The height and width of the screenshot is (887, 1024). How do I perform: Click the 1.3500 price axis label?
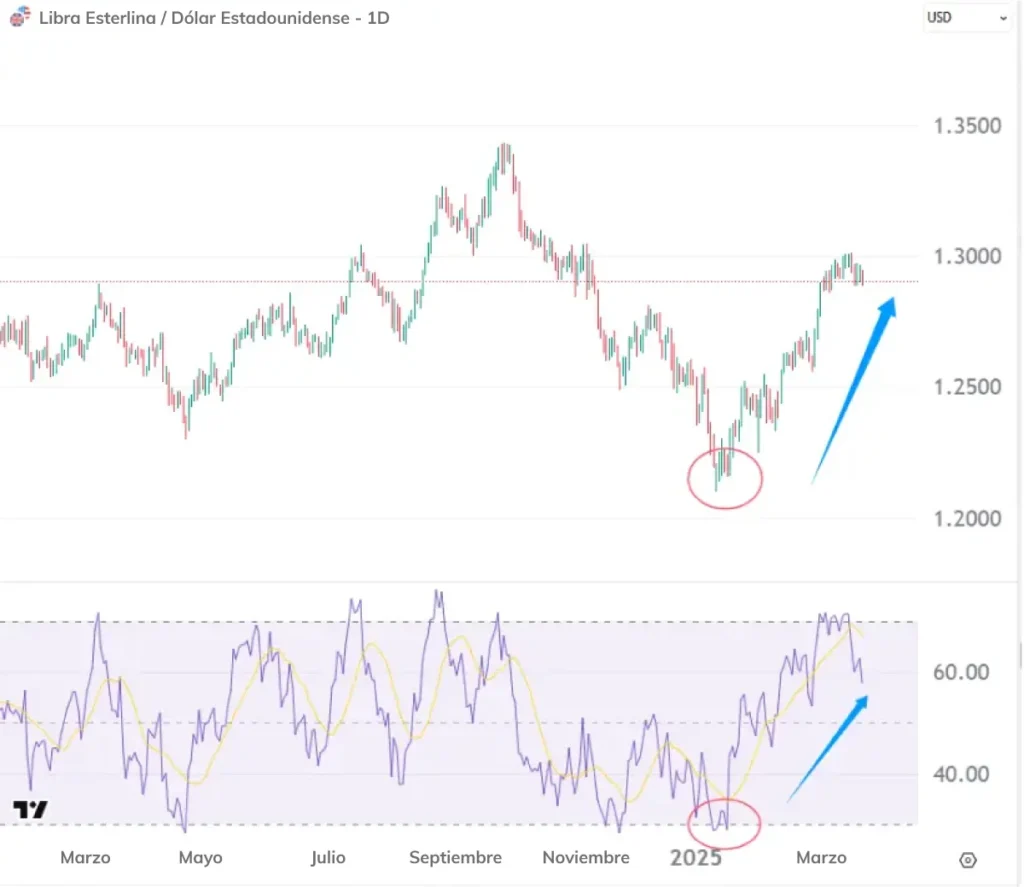click(967, 125)
